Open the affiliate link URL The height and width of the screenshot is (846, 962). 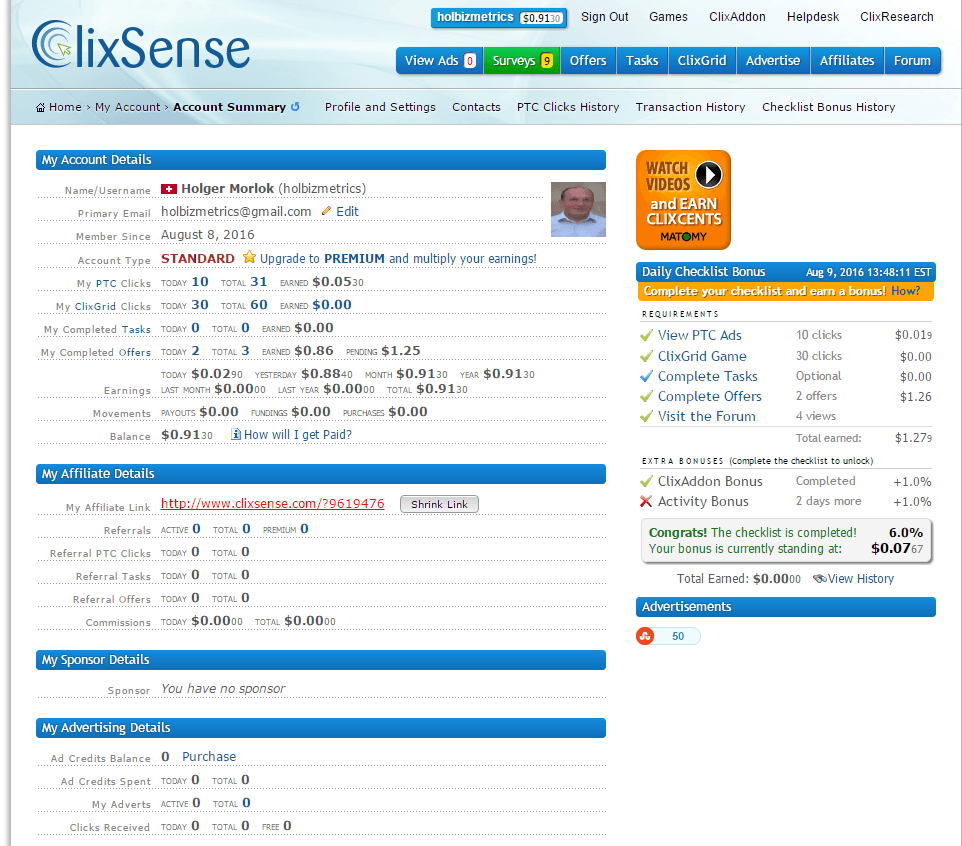coord(272,504)
